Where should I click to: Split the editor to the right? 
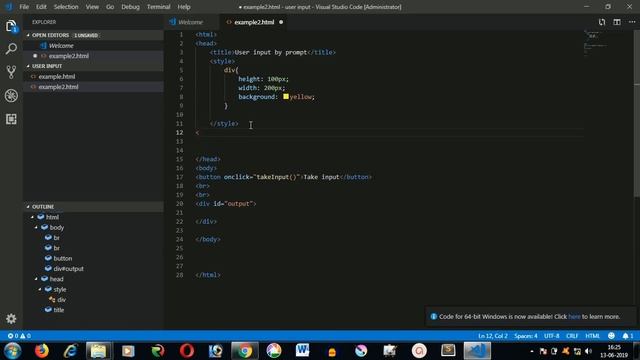(617, 22)
